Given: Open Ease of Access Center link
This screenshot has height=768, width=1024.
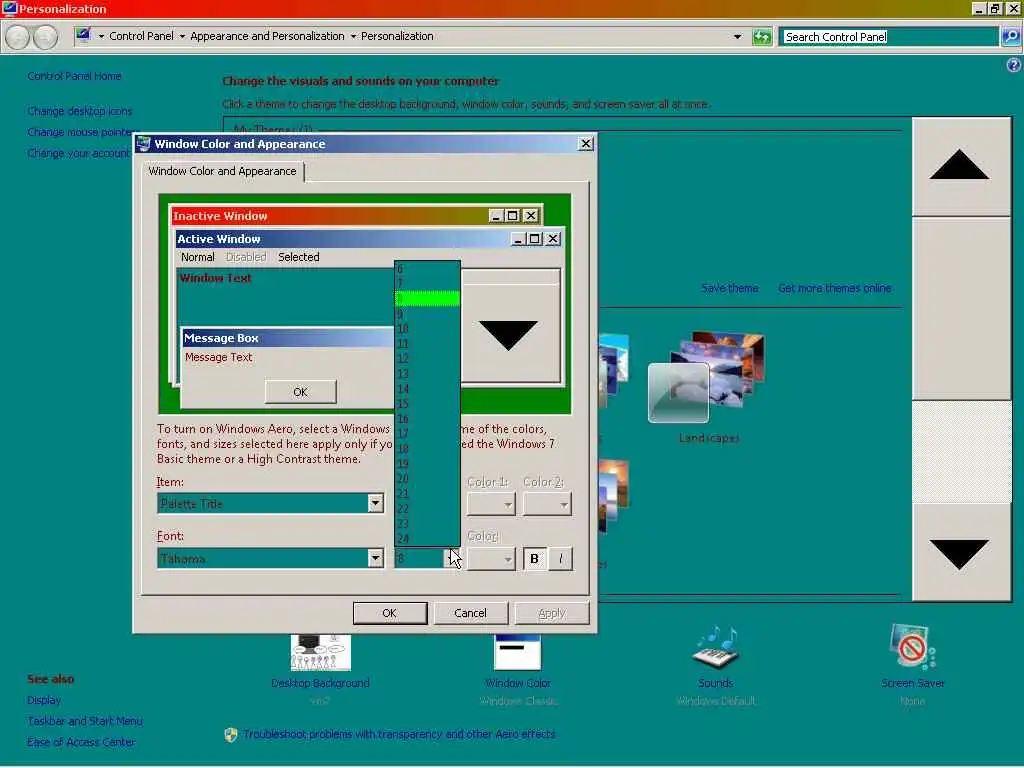Looking at the screenshot, I should pyautogui.click(x=81, y=742).
